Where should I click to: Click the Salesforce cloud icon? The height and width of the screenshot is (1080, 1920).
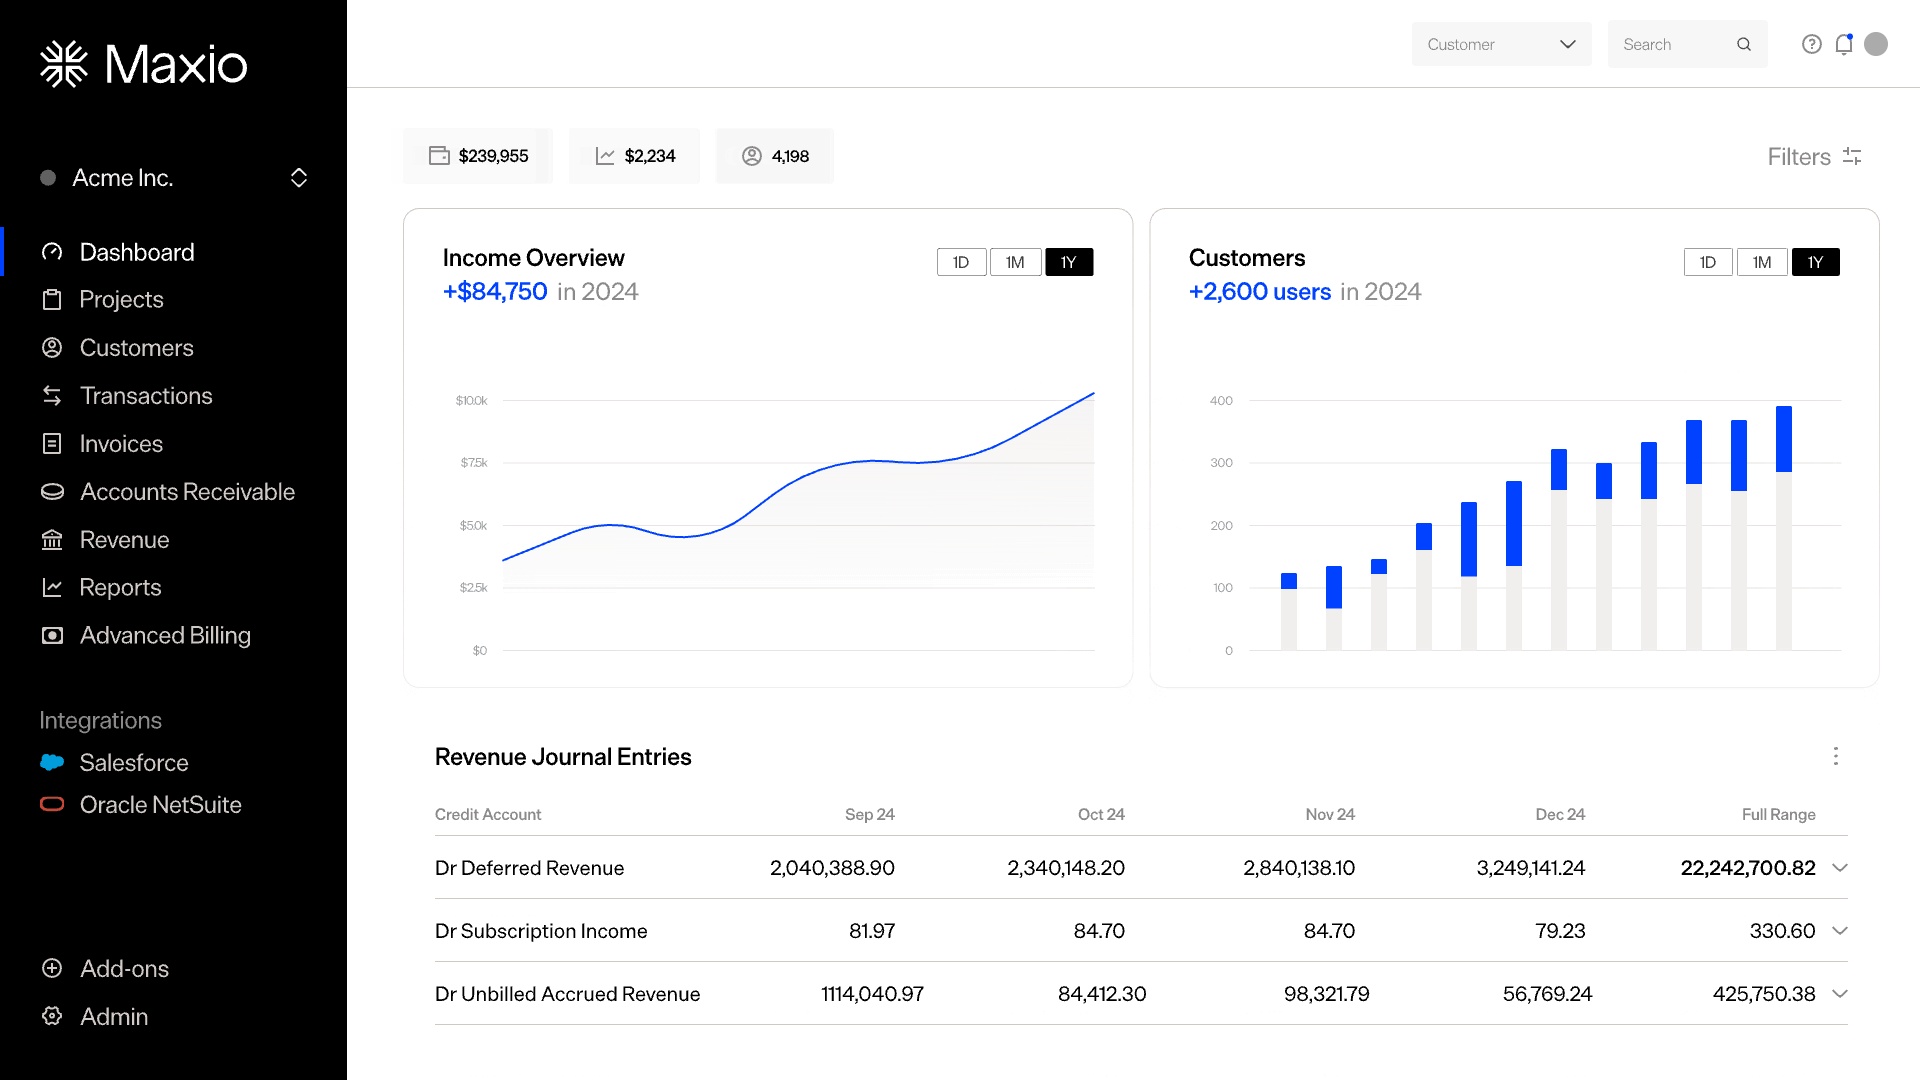point(52,762)
